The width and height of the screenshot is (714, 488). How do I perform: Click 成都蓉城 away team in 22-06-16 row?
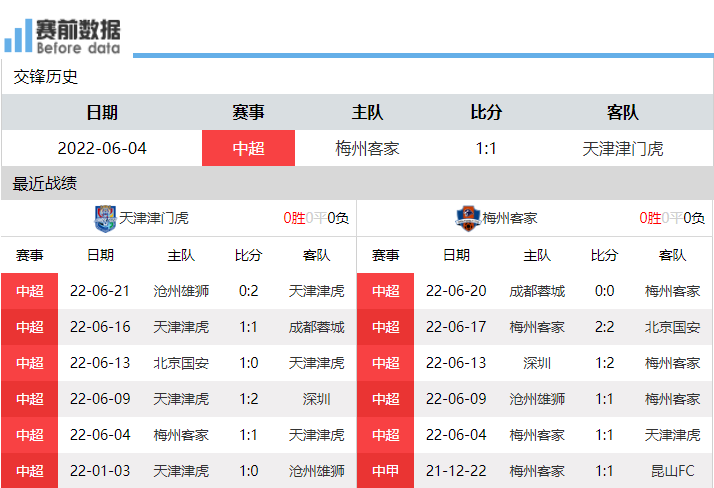pyautogui.click(x=316, y=327)
